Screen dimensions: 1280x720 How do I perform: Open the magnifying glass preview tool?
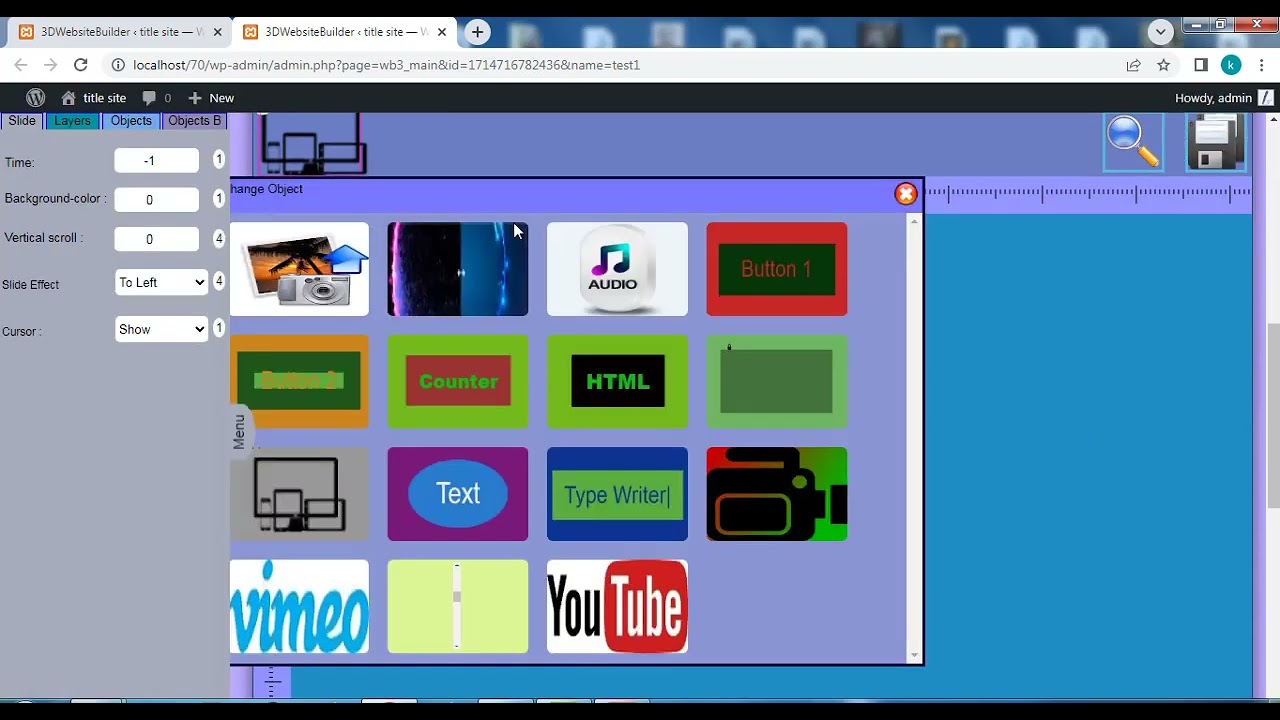click(x=1133, y=142)
